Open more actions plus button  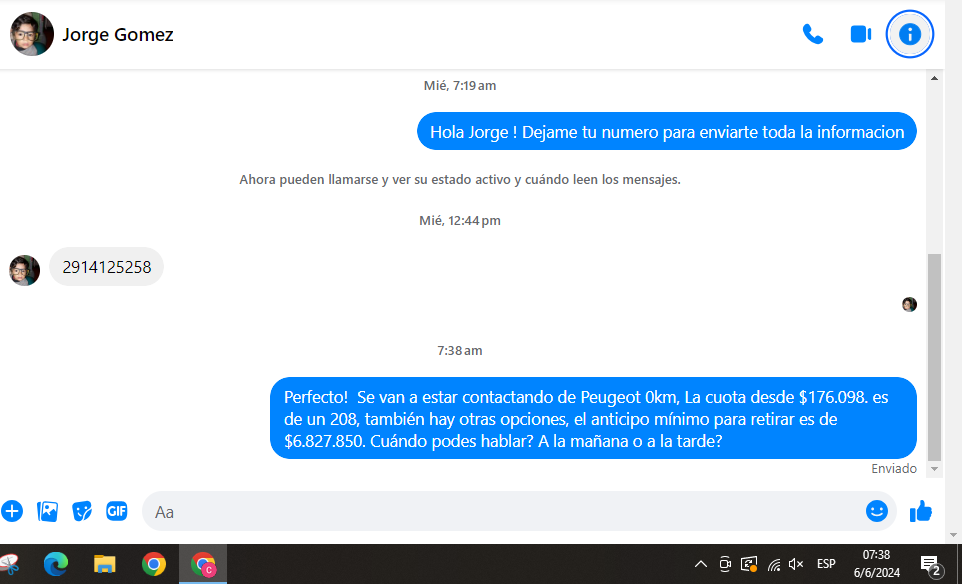[x=12, y=511]
